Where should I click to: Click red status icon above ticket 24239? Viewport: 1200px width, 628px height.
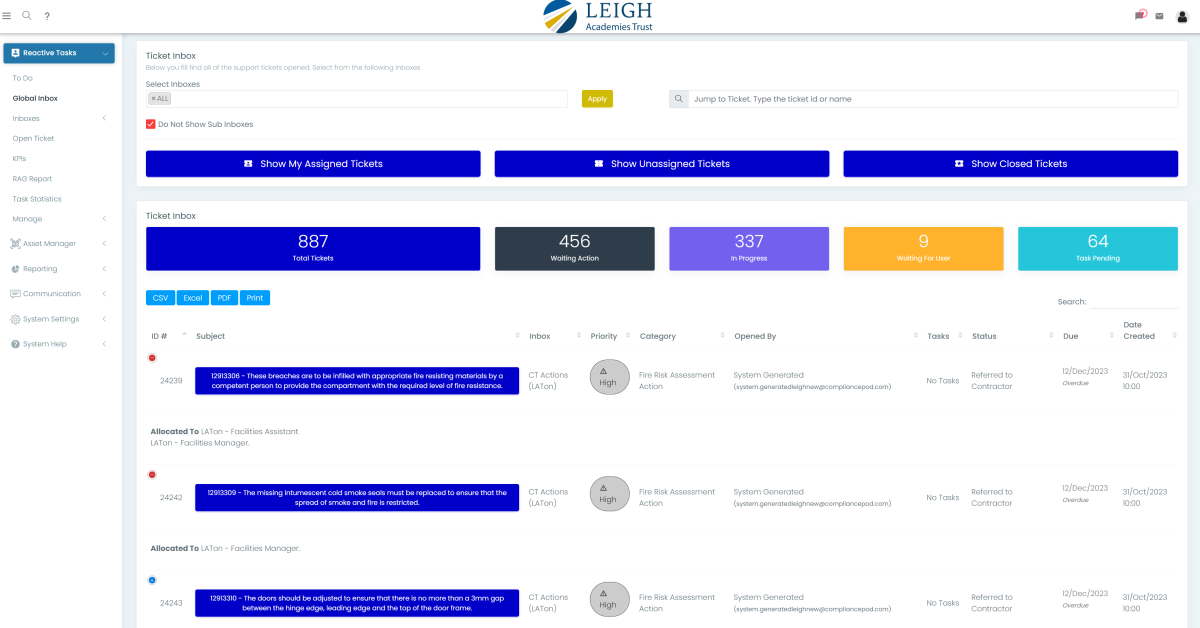click(152, 357)
